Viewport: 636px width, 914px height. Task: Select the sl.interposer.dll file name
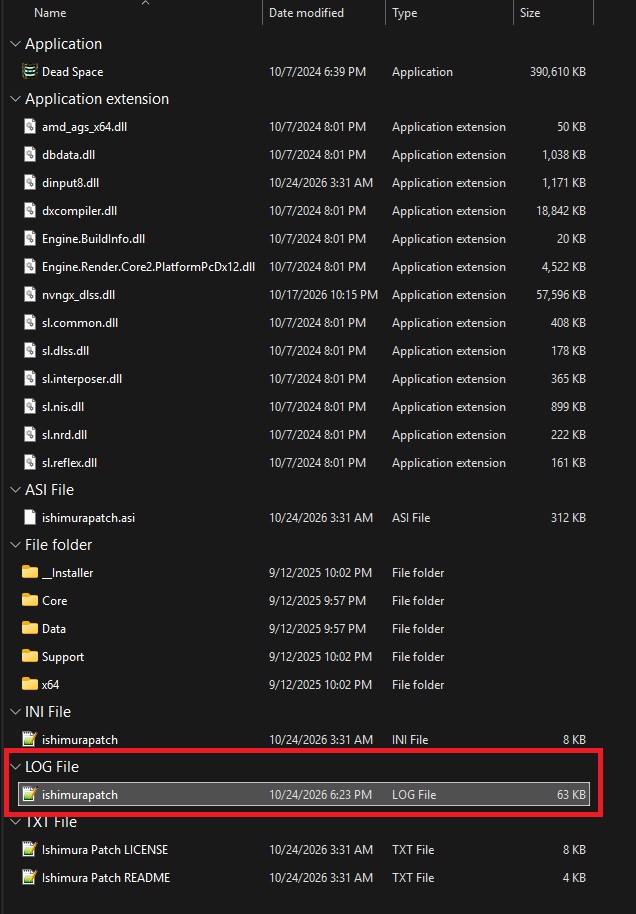(82, 378)
